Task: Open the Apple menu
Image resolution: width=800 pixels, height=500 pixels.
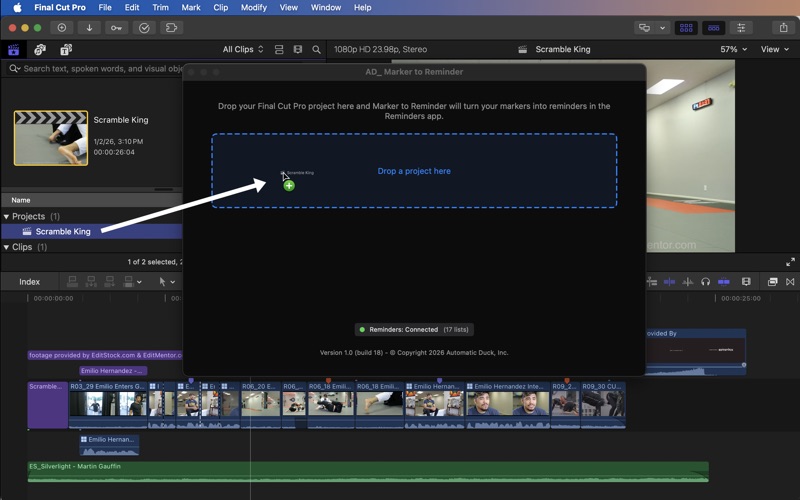Action: (x=17, y=7)
